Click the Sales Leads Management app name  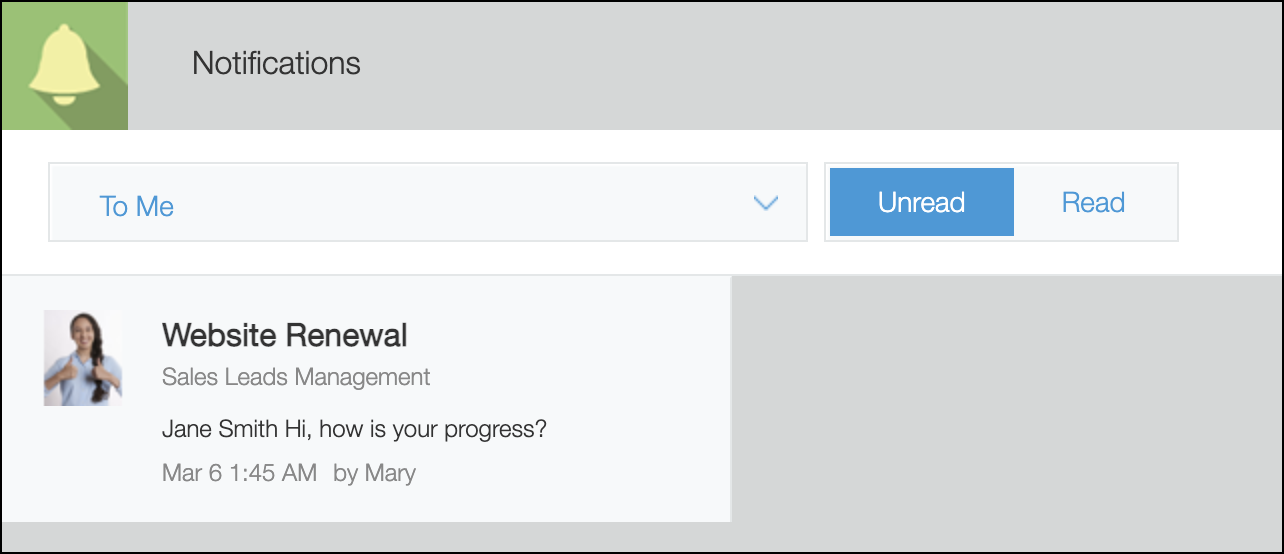296,377
